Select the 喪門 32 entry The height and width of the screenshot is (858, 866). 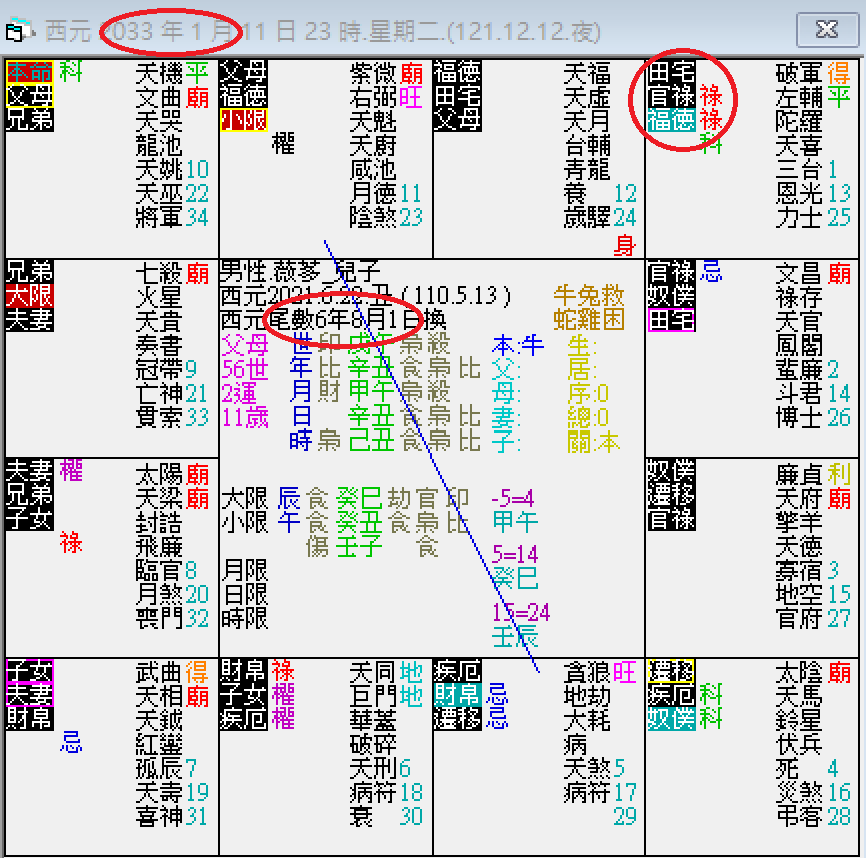172,618
